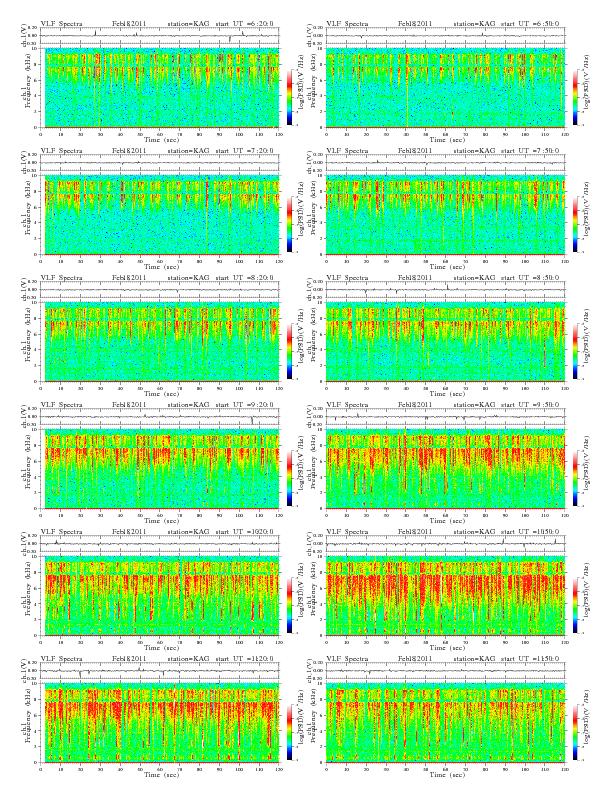Click the spectrogram starting UT 6:50:0
Image resolution: width=612 pixels, height=792 pixels.
tap(445, 88)
